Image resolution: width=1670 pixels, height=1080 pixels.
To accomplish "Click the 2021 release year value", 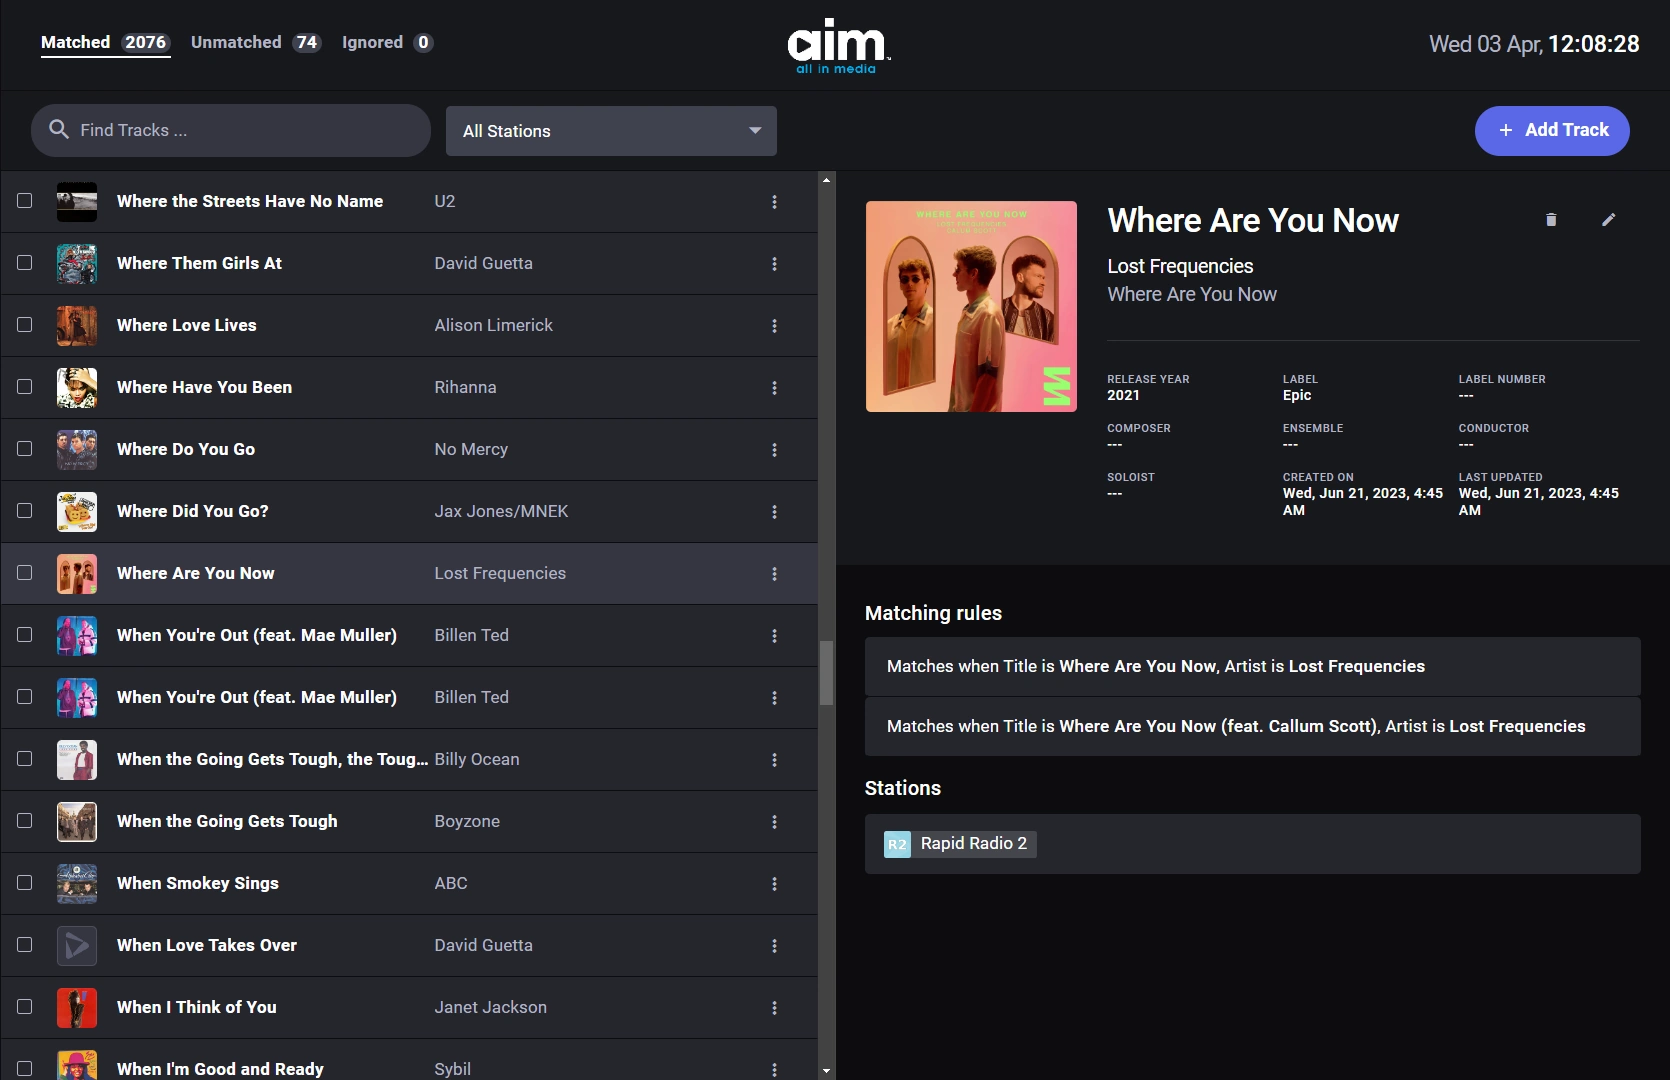I will click(1123, 395).
